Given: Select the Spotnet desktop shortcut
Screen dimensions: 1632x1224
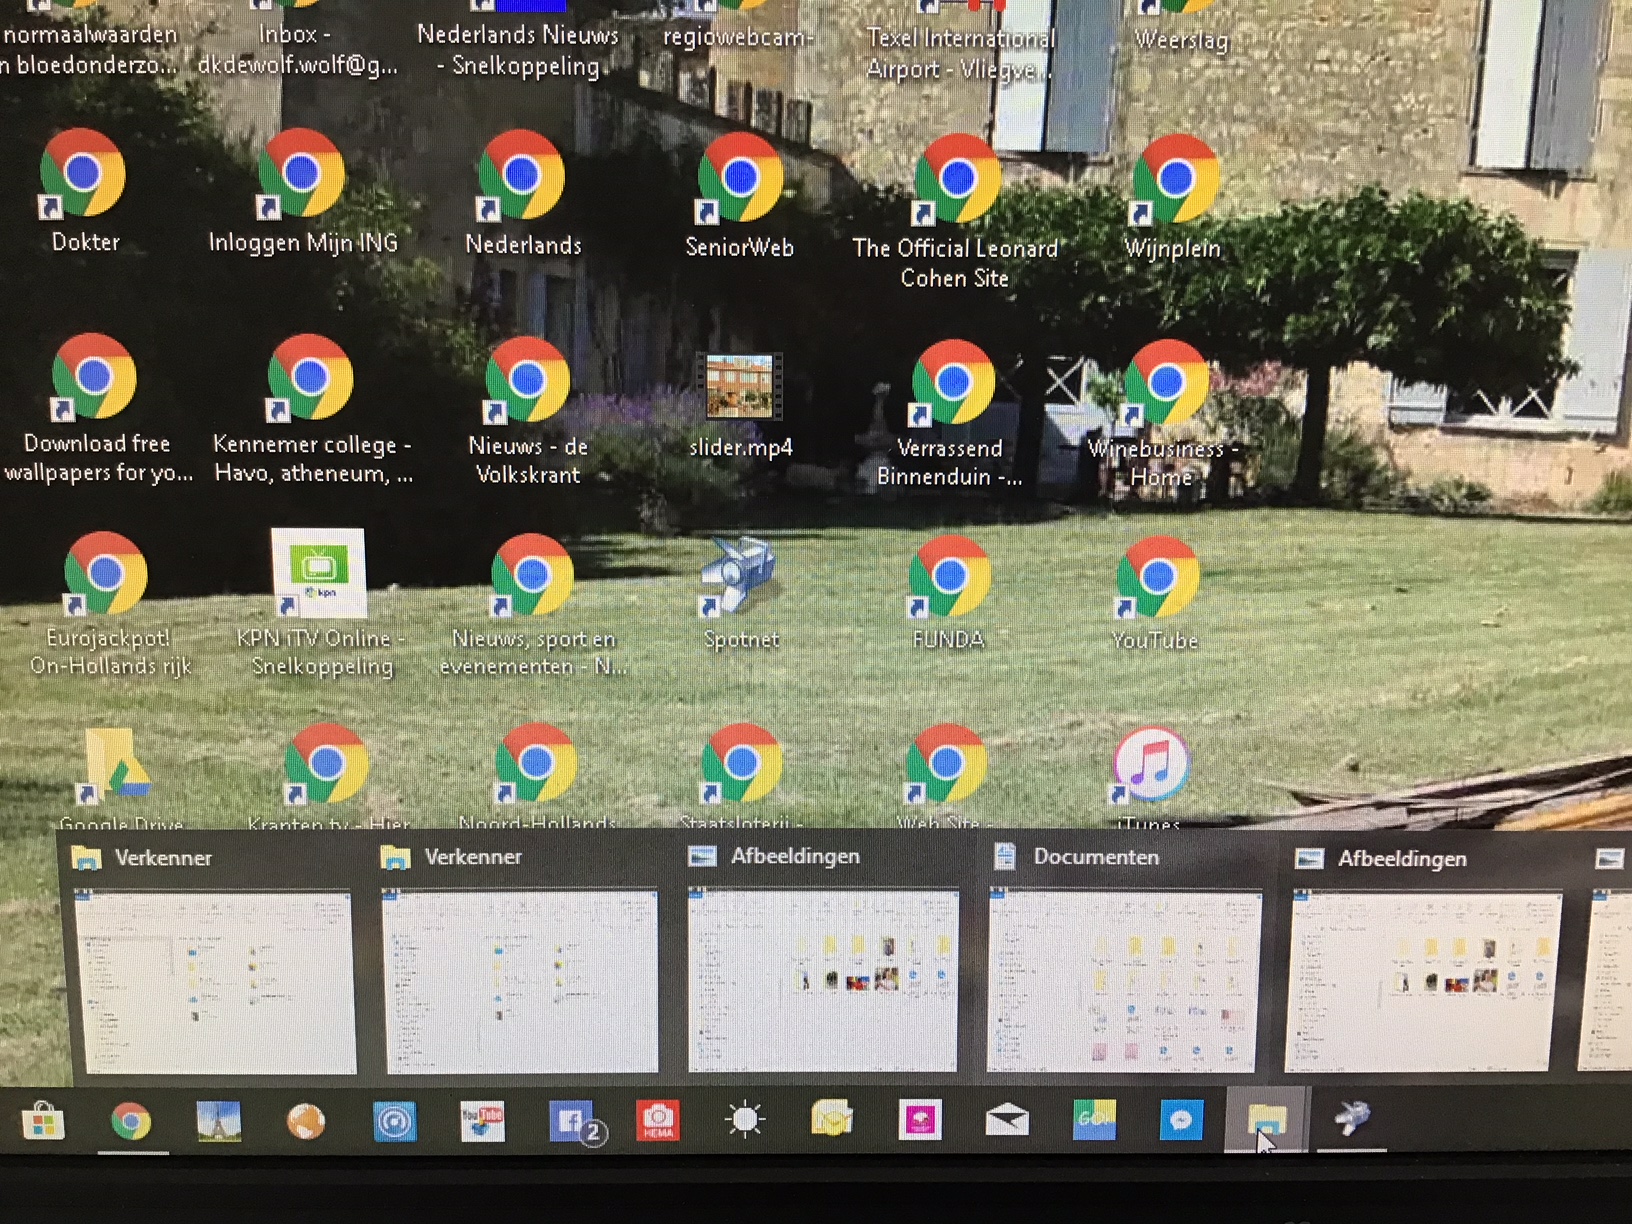Looking at the screenshot, I should click(x=741, y=594).
